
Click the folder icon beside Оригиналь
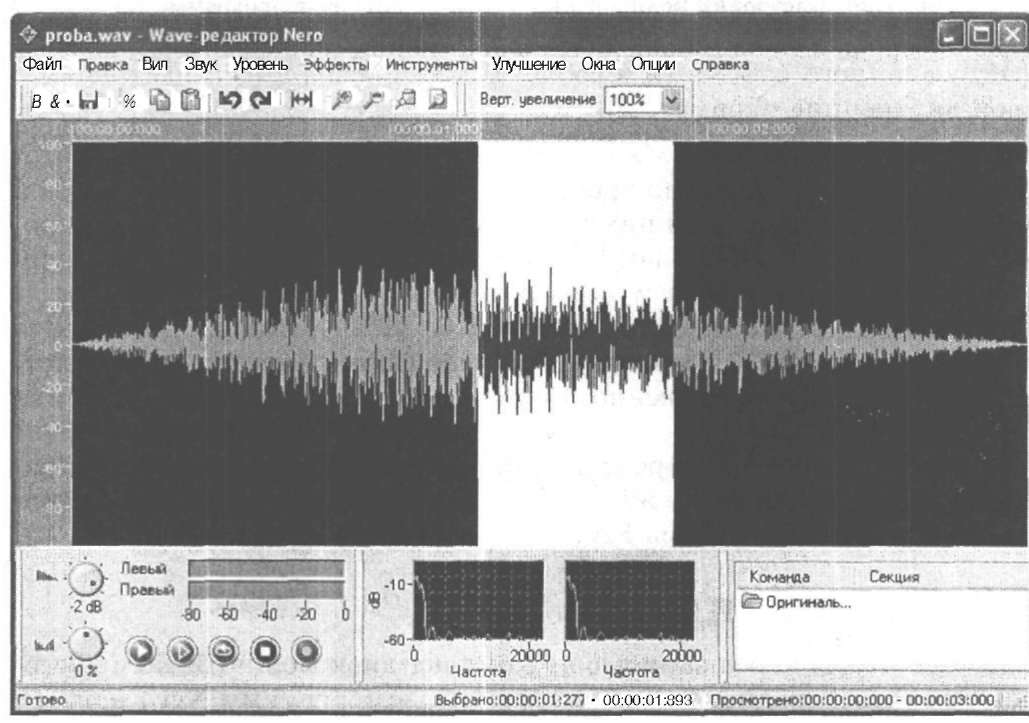click(x=751, y=601)
